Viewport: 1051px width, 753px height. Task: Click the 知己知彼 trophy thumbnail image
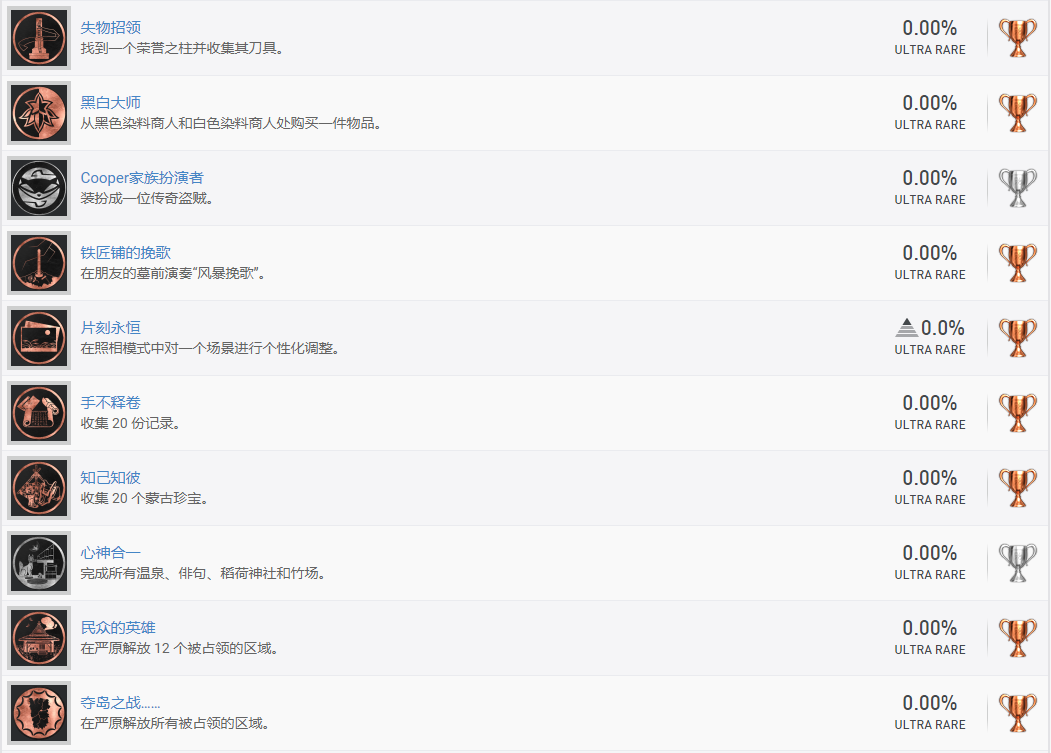pyautogui.click(x=39, y=488)
